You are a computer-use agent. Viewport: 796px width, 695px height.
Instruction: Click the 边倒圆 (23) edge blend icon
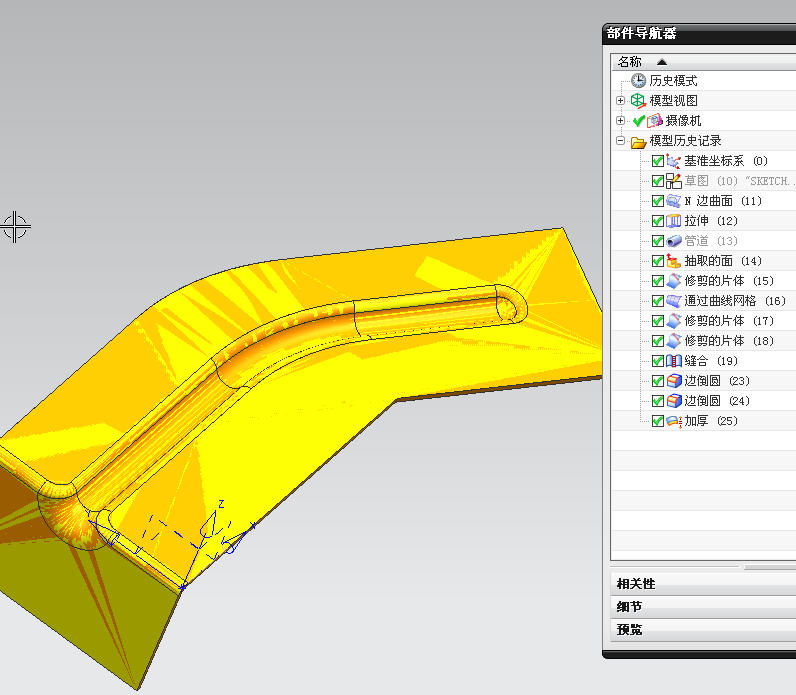(673, 381)
